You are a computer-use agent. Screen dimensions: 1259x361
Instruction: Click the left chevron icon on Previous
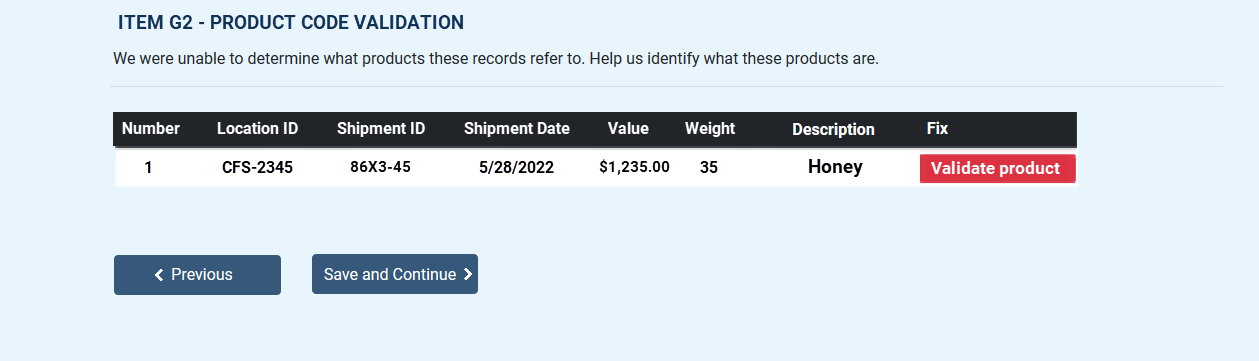[159, 275]
